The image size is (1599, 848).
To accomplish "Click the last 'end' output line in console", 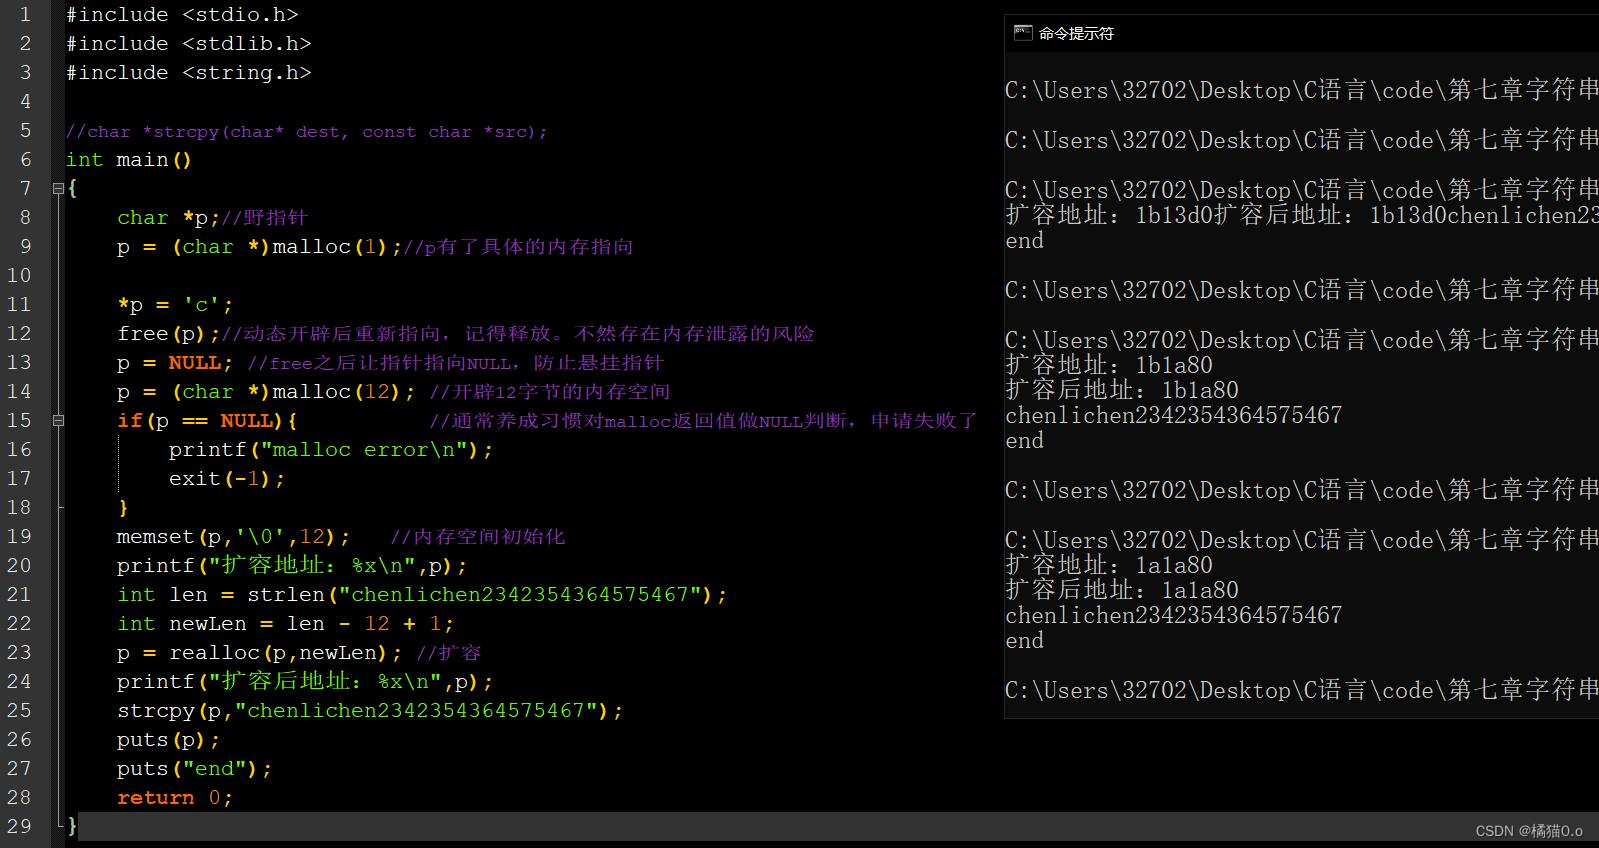I will point(1024,640).
